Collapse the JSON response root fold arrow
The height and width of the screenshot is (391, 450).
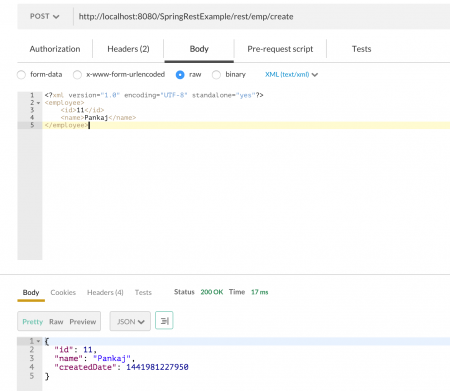[39, 341]
